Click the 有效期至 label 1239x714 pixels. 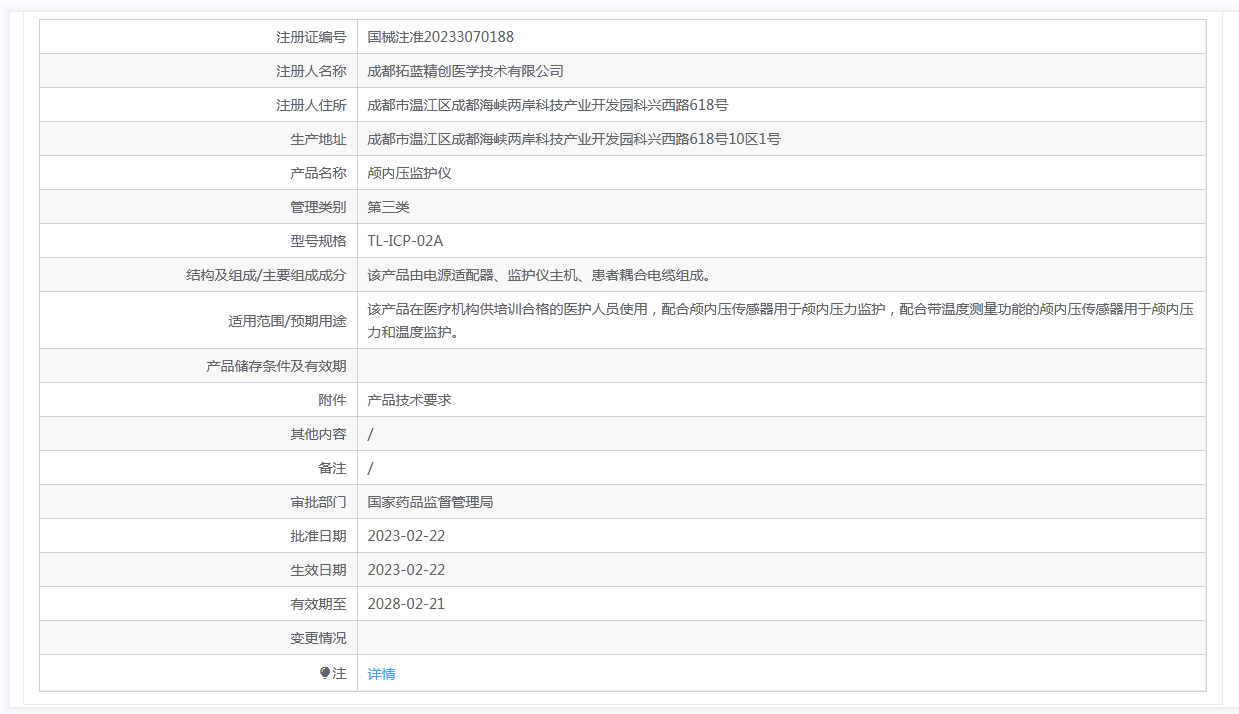click(x=318, y=604)
